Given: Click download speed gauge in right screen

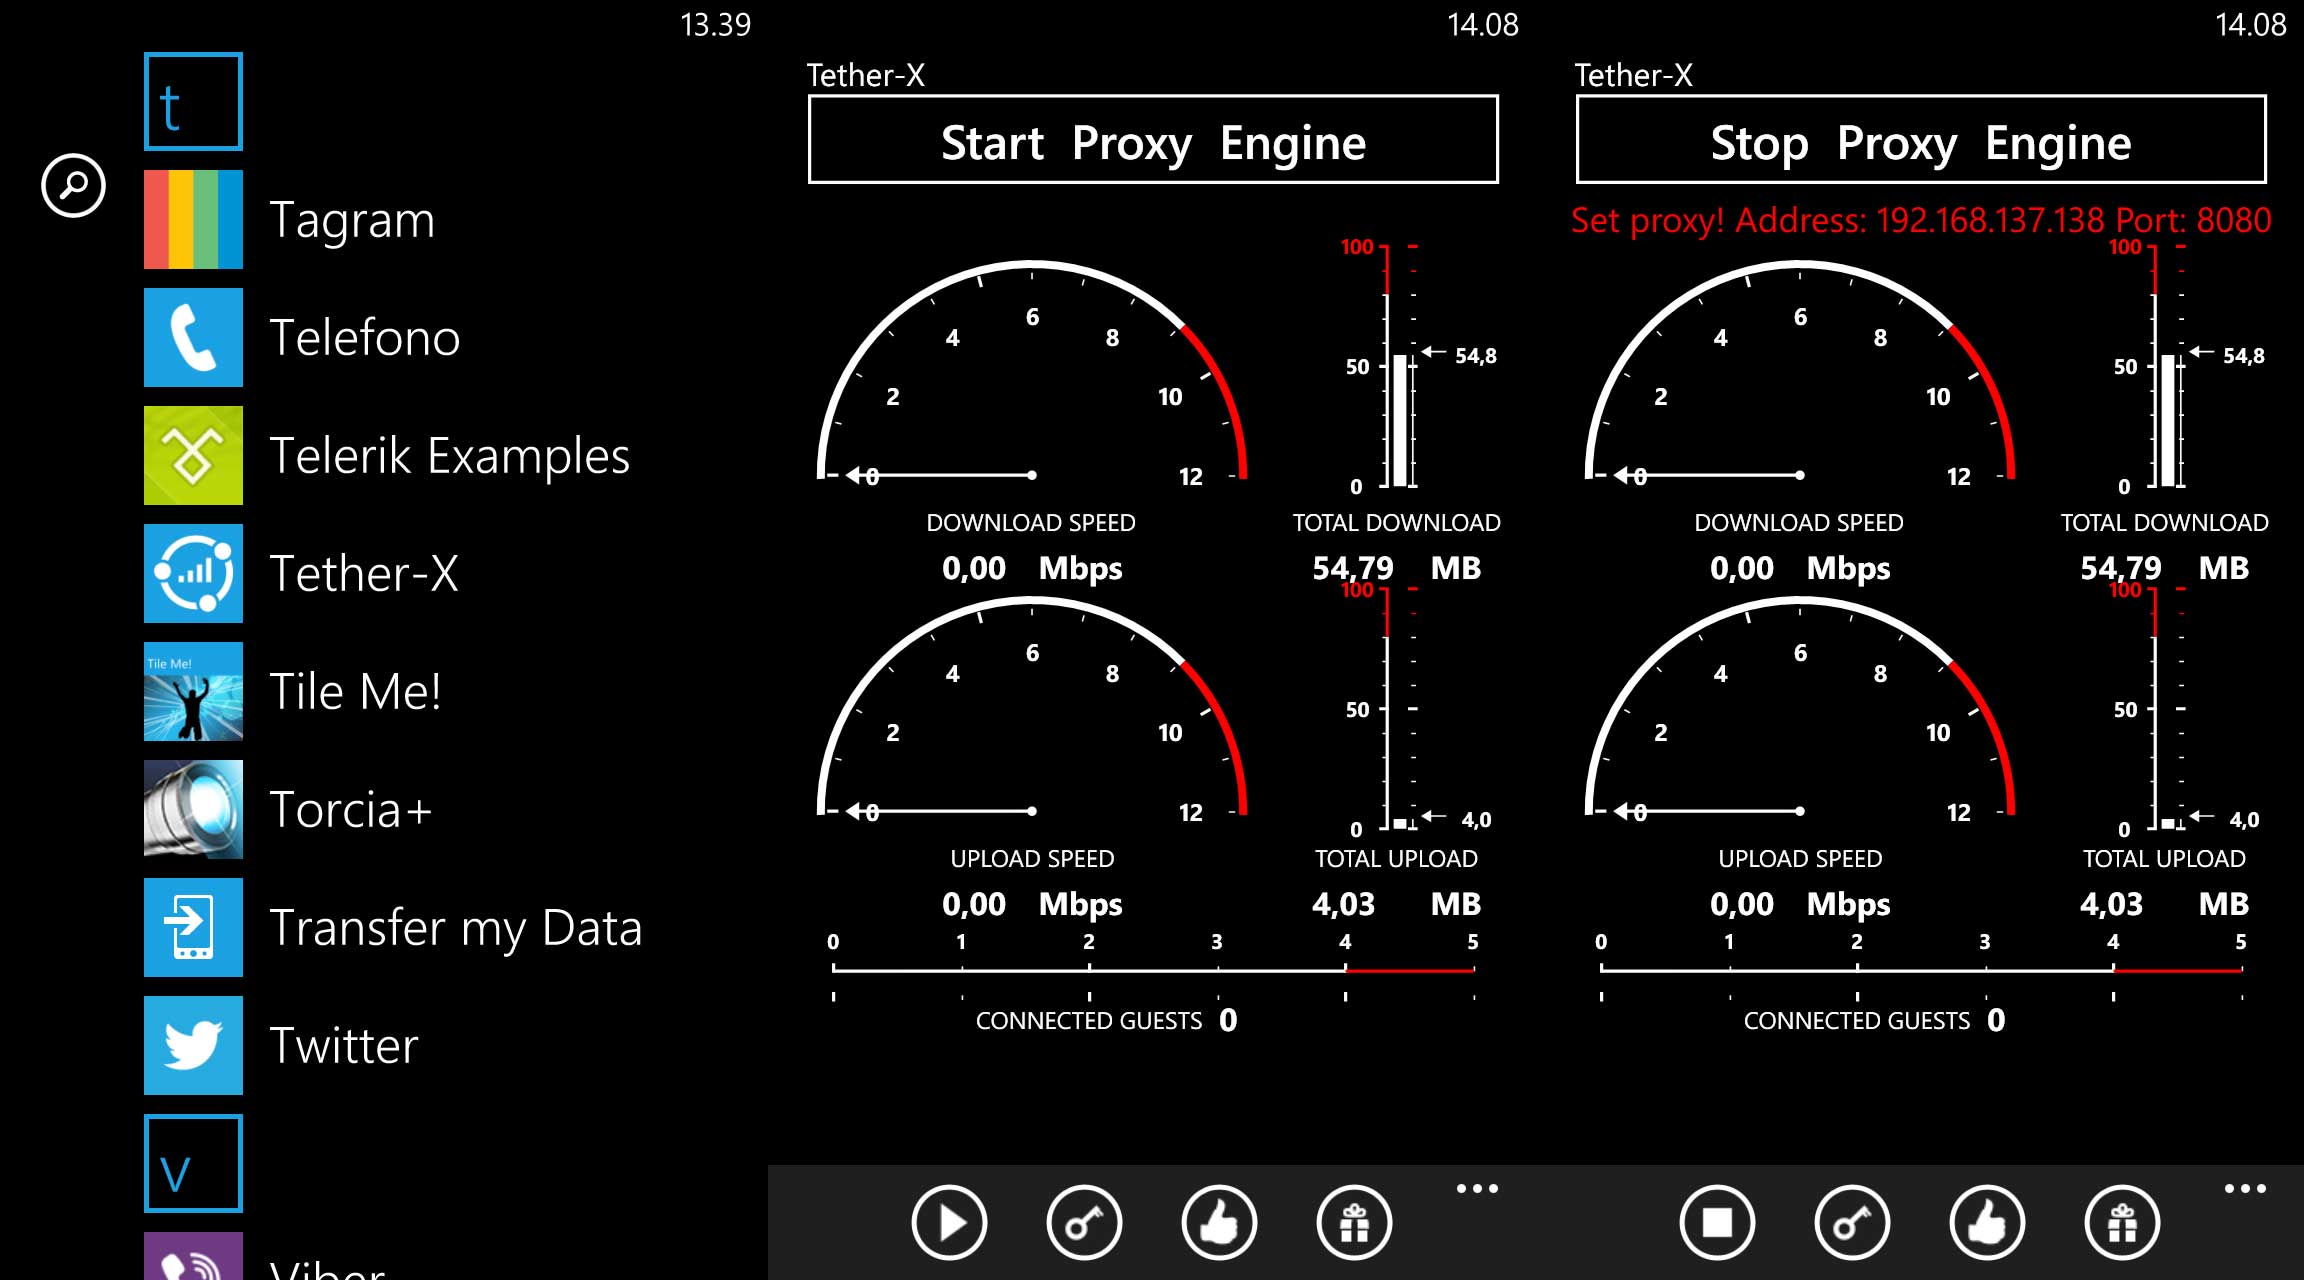Looking at the screenshot, I should pos(1800,372).
